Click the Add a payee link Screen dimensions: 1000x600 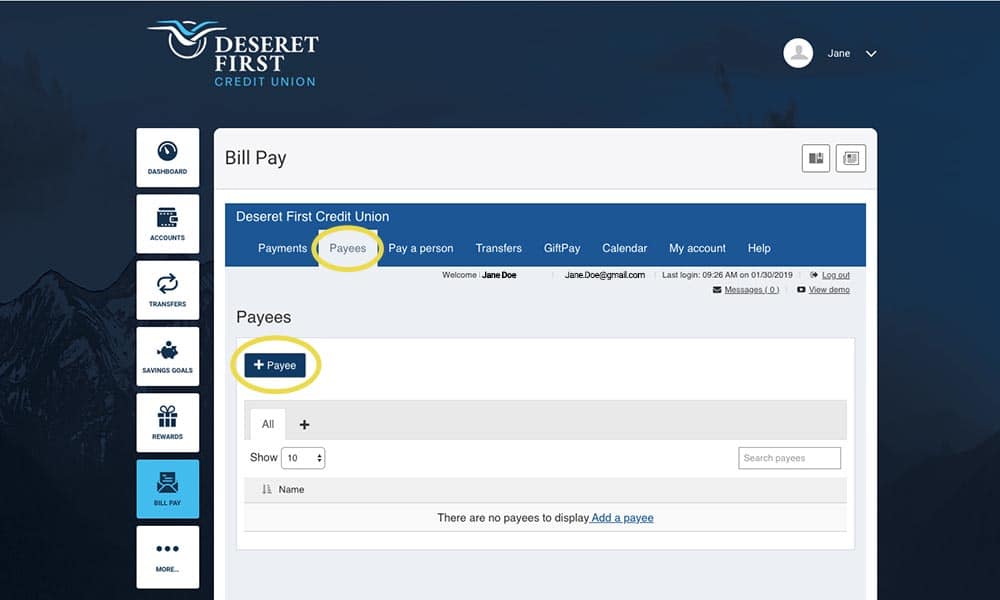click(x=622, y=518)
